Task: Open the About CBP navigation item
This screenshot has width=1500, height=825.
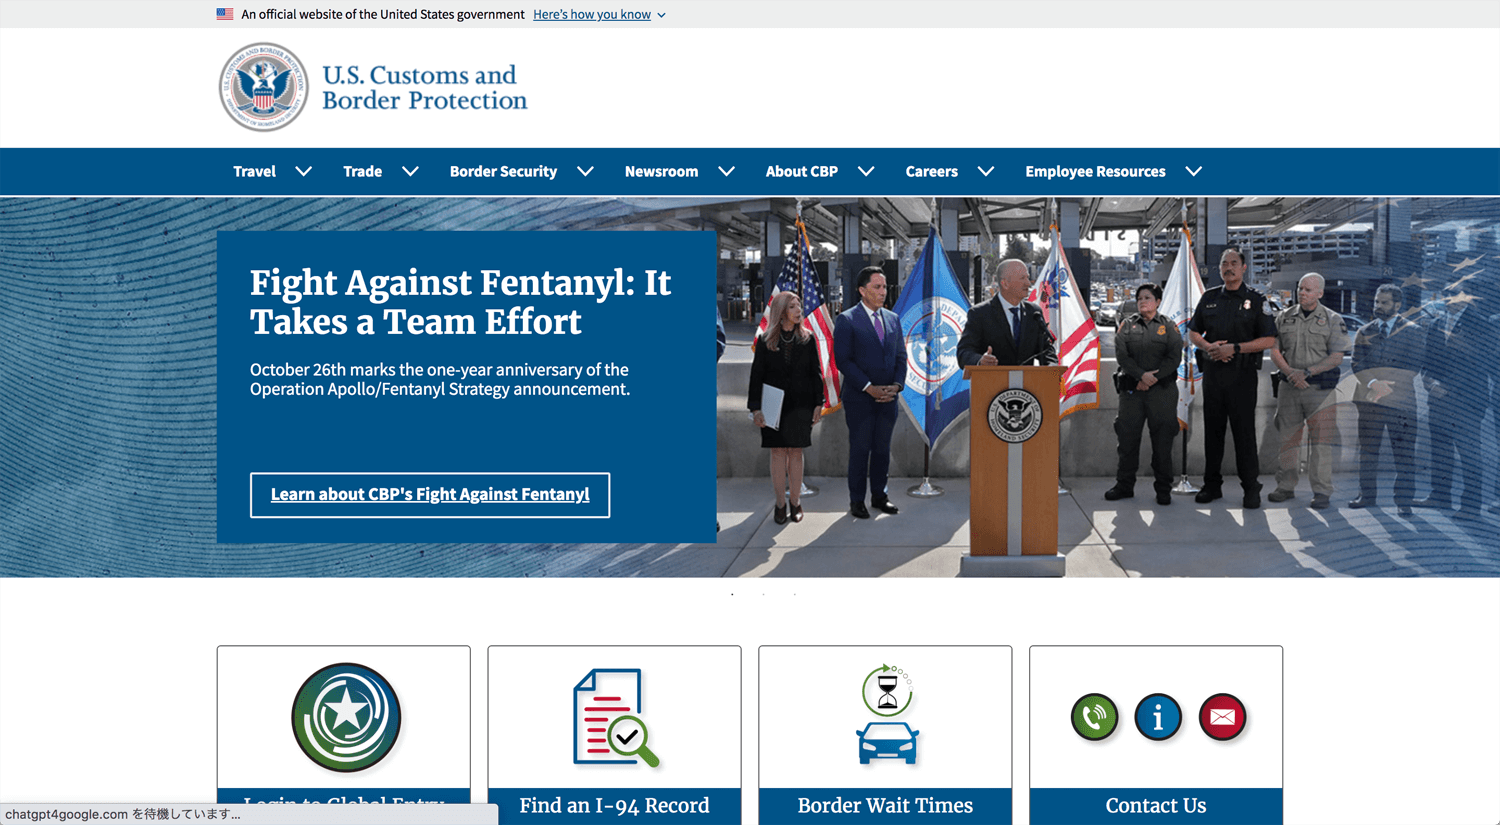Action: click(802, 172)
